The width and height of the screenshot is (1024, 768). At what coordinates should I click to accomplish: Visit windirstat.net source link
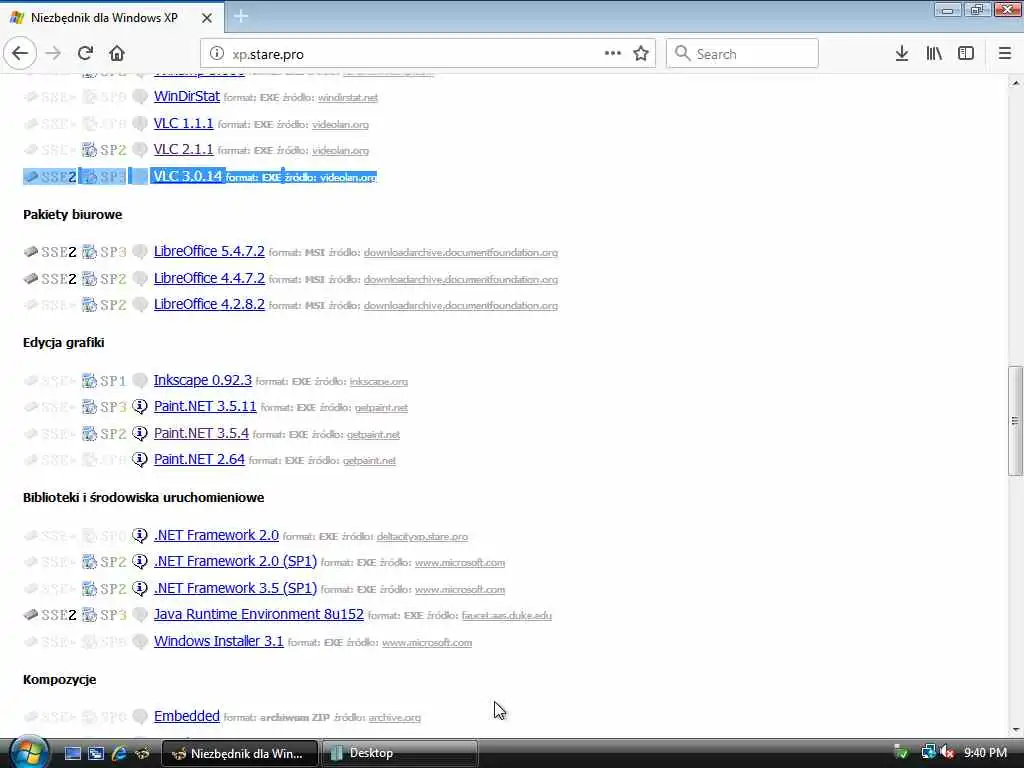tap(347, 98)
